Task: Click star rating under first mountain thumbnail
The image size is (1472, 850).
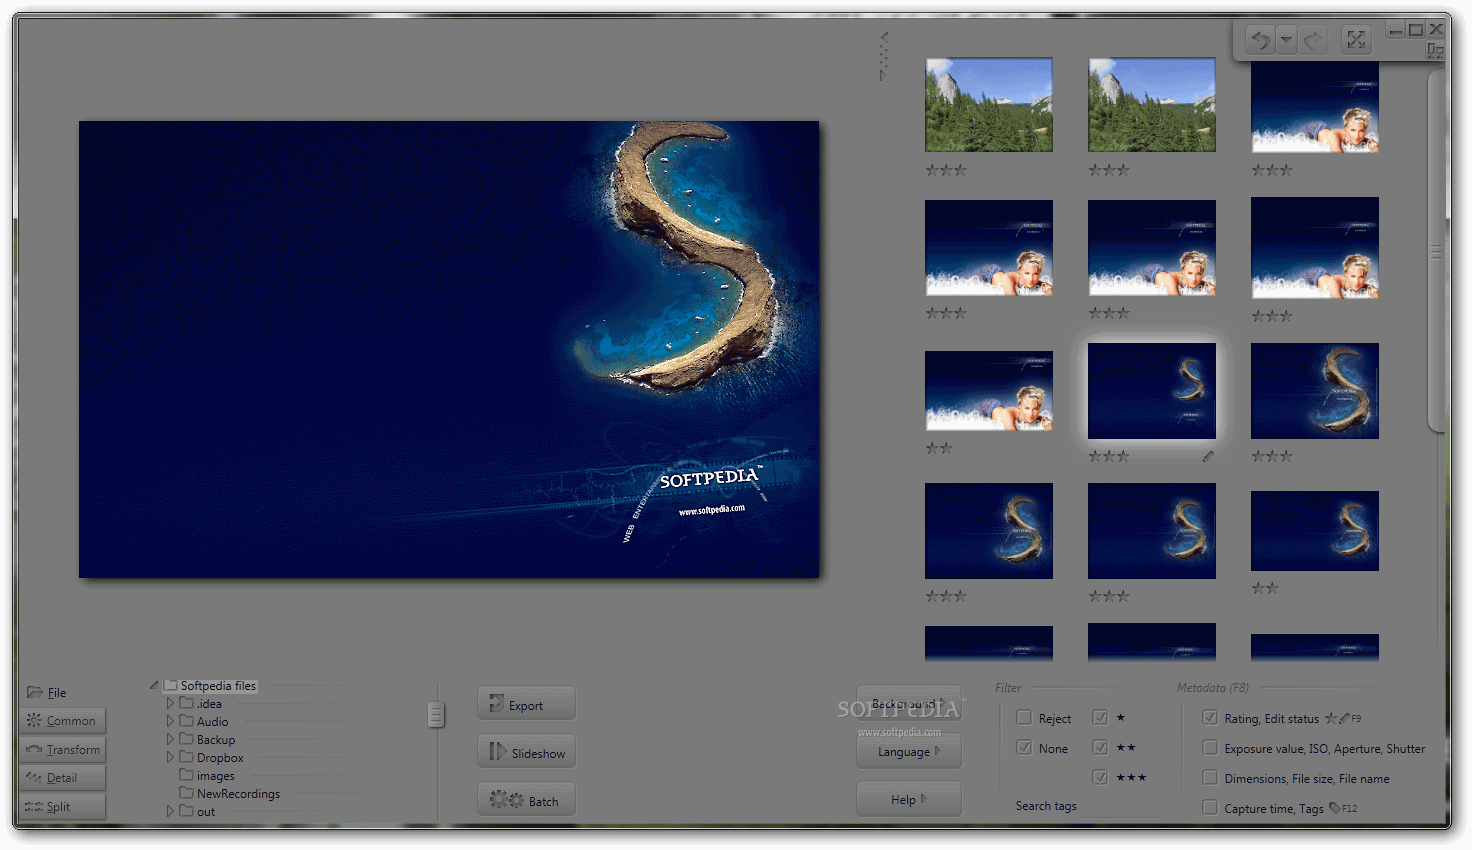Action: [946, 170]
